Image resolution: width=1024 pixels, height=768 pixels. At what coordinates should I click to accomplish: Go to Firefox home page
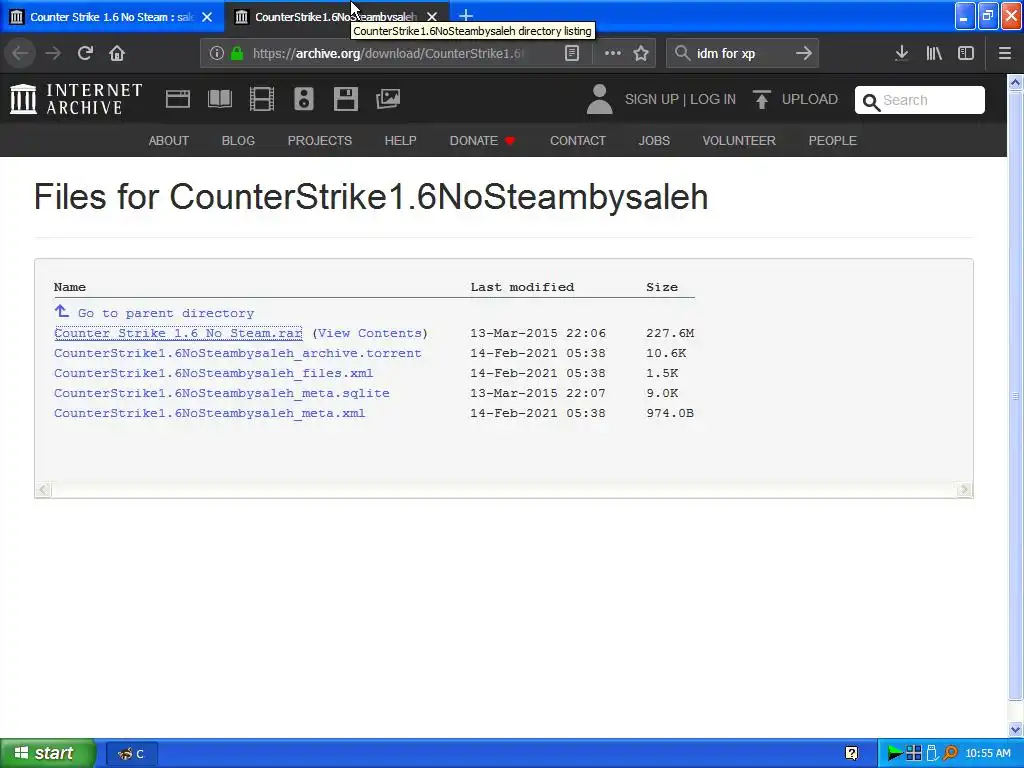point(117,53)
